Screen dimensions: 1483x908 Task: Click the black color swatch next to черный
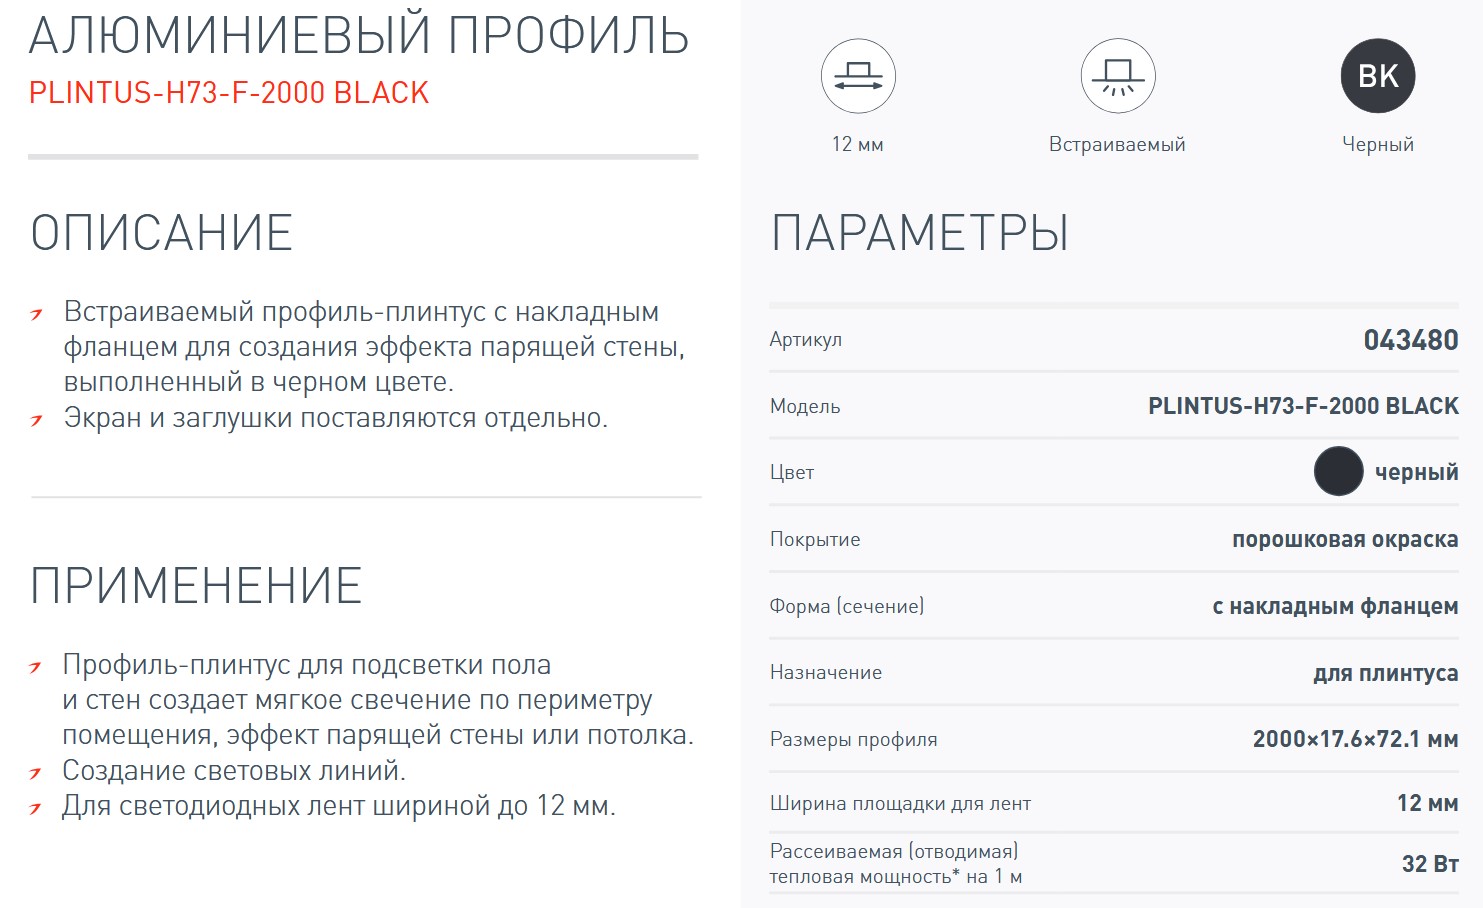point(1338,471)
